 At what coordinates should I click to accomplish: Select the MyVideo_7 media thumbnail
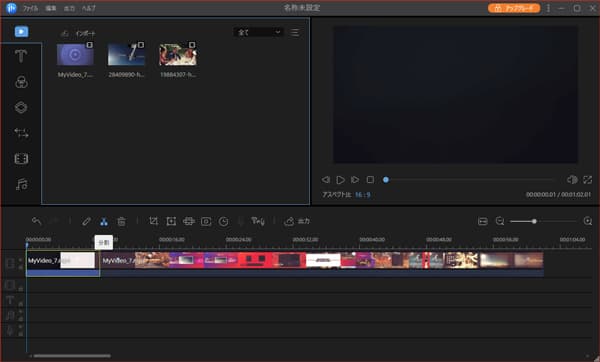75,54
